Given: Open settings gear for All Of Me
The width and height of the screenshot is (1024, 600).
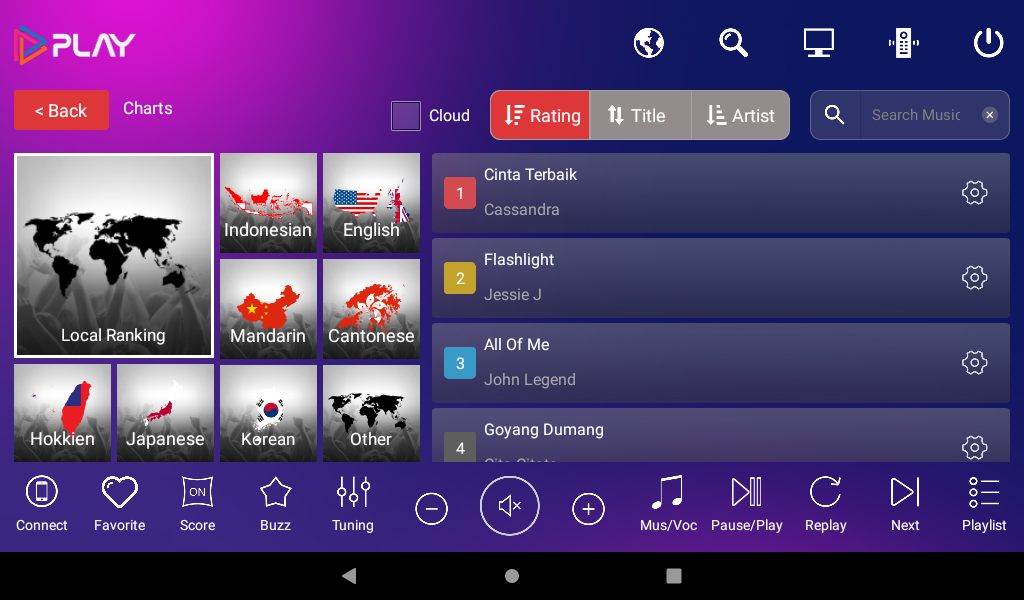Looking at the screenshot, I should (x=974, y=362).
